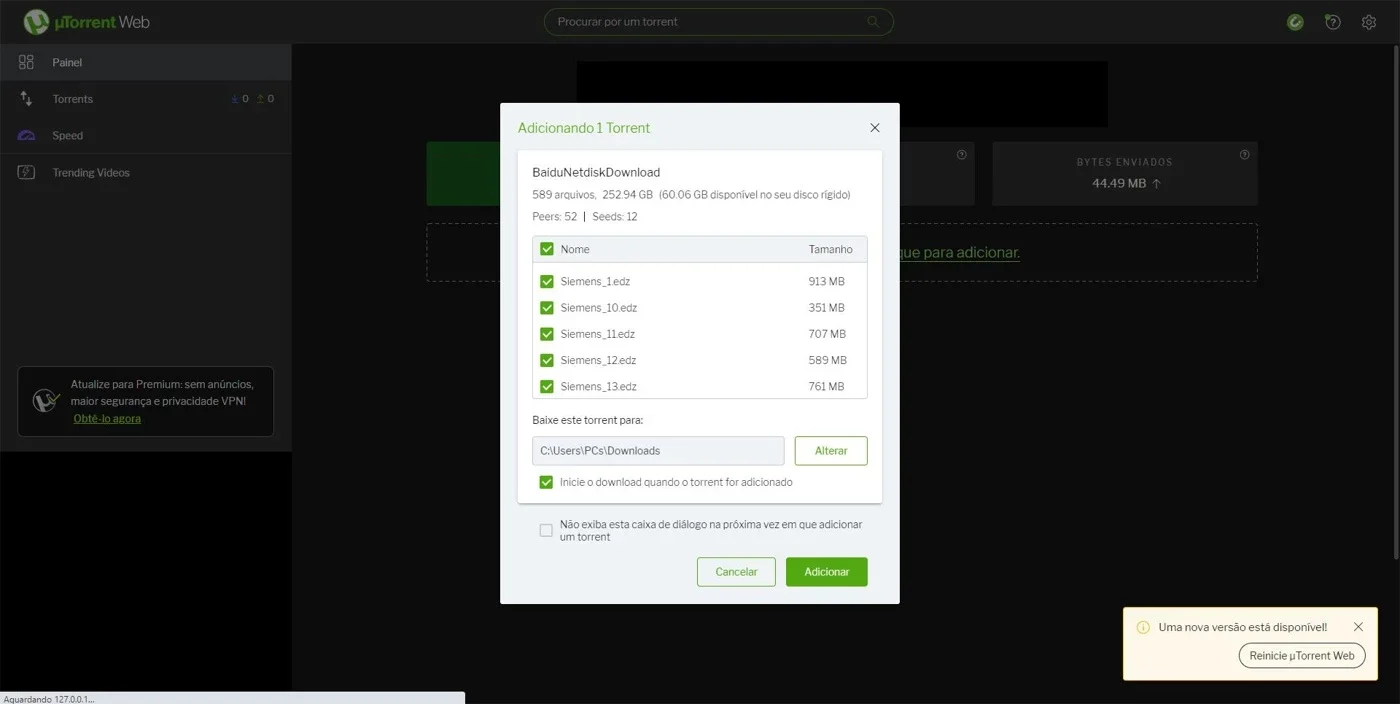Click the upload count in Torrents row

(x=265, y=99)
